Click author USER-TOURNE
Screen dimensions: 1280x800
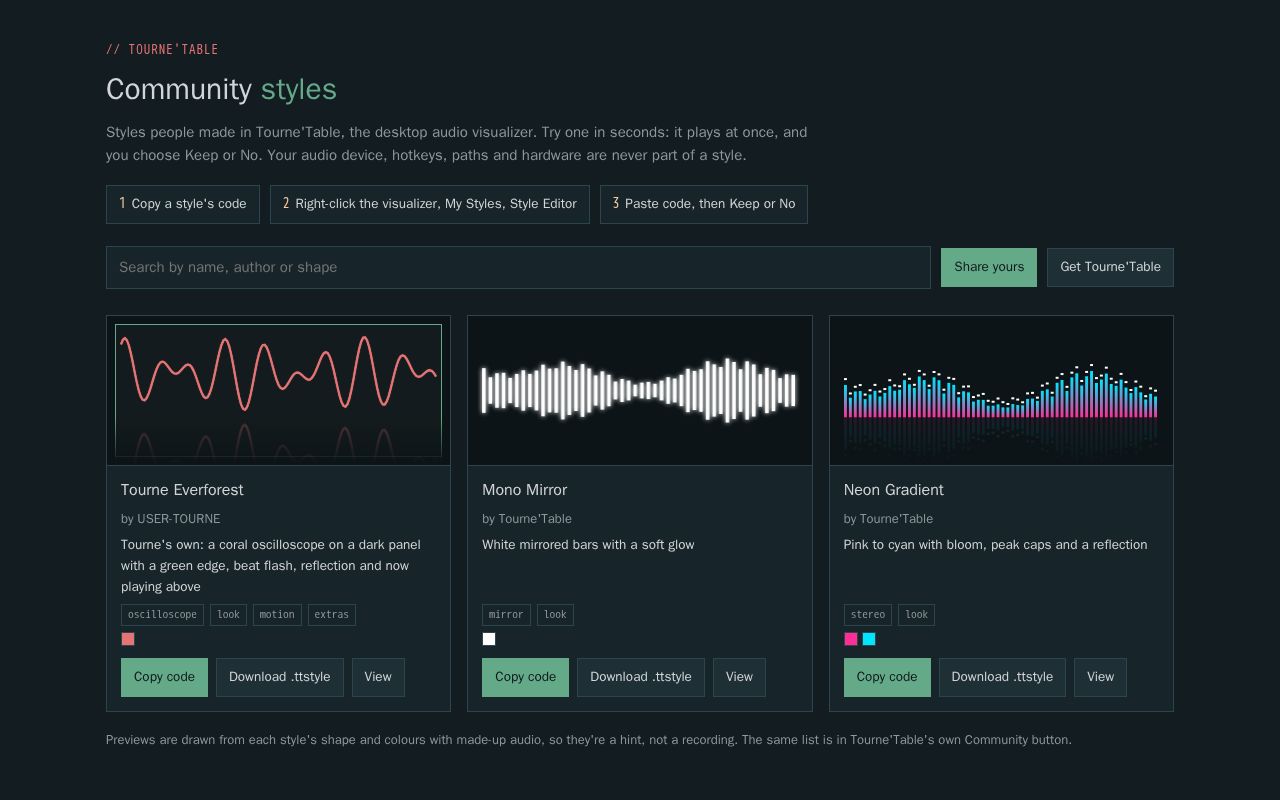(x=179, y=519)
